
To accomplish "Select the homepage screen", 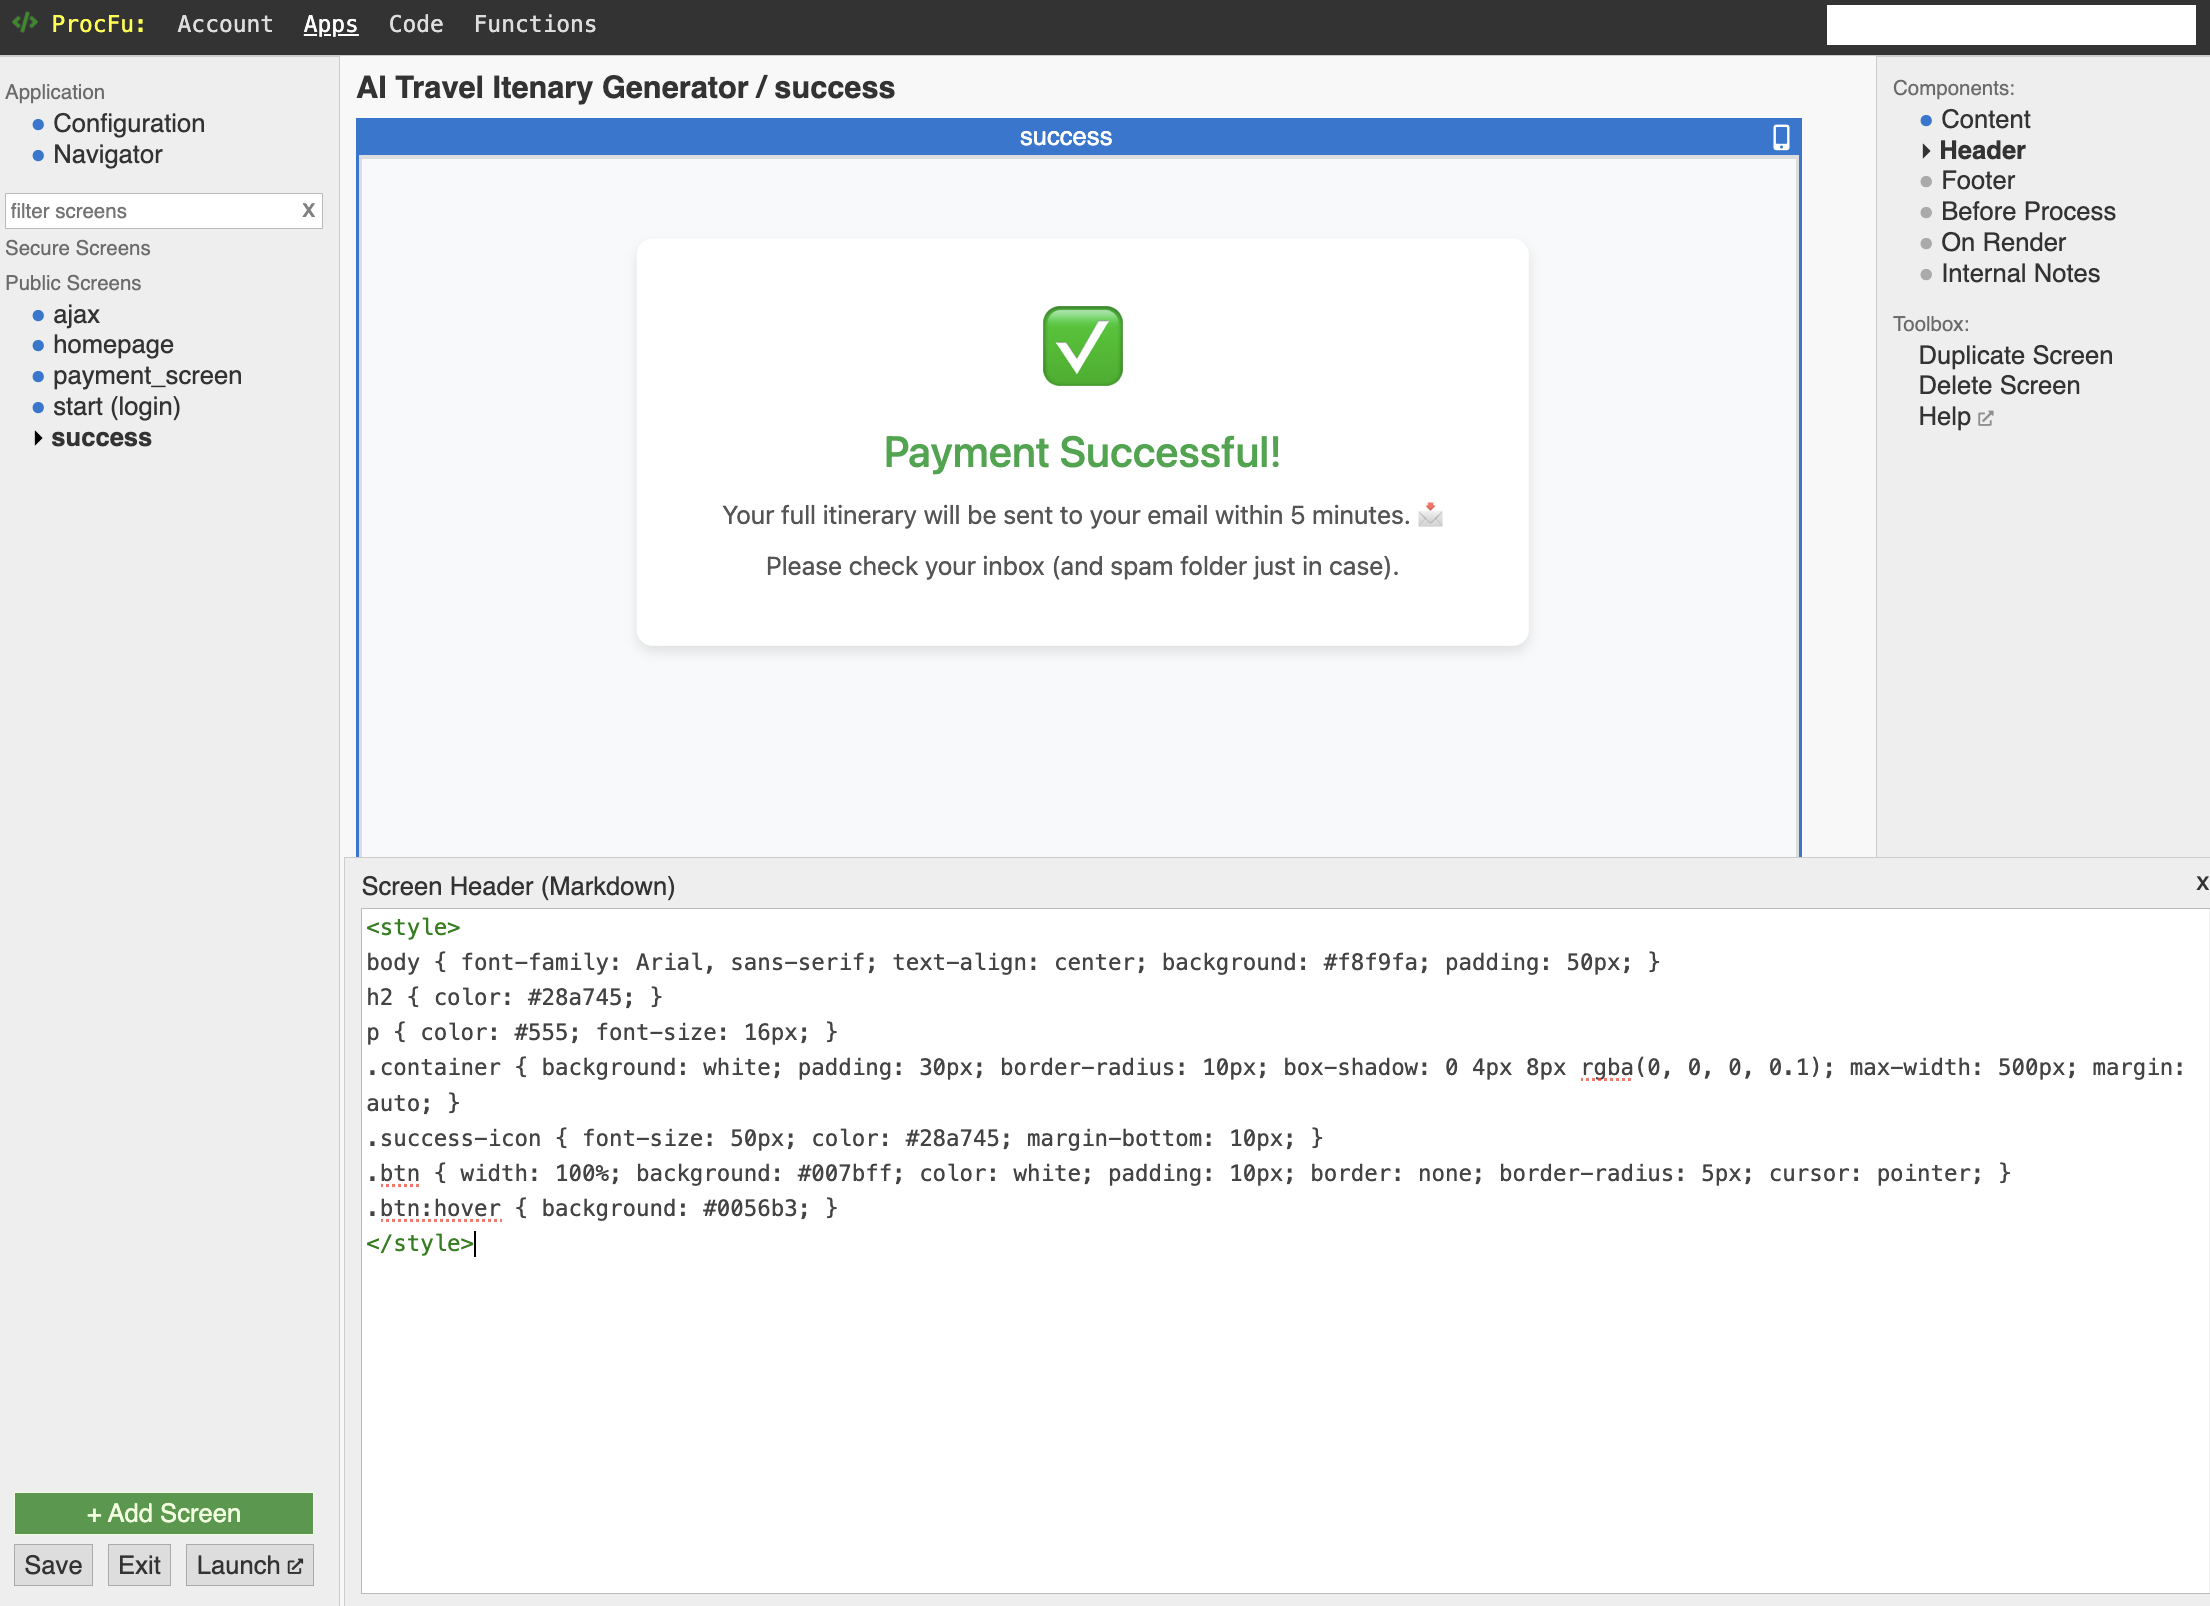I will click(113, 345).
